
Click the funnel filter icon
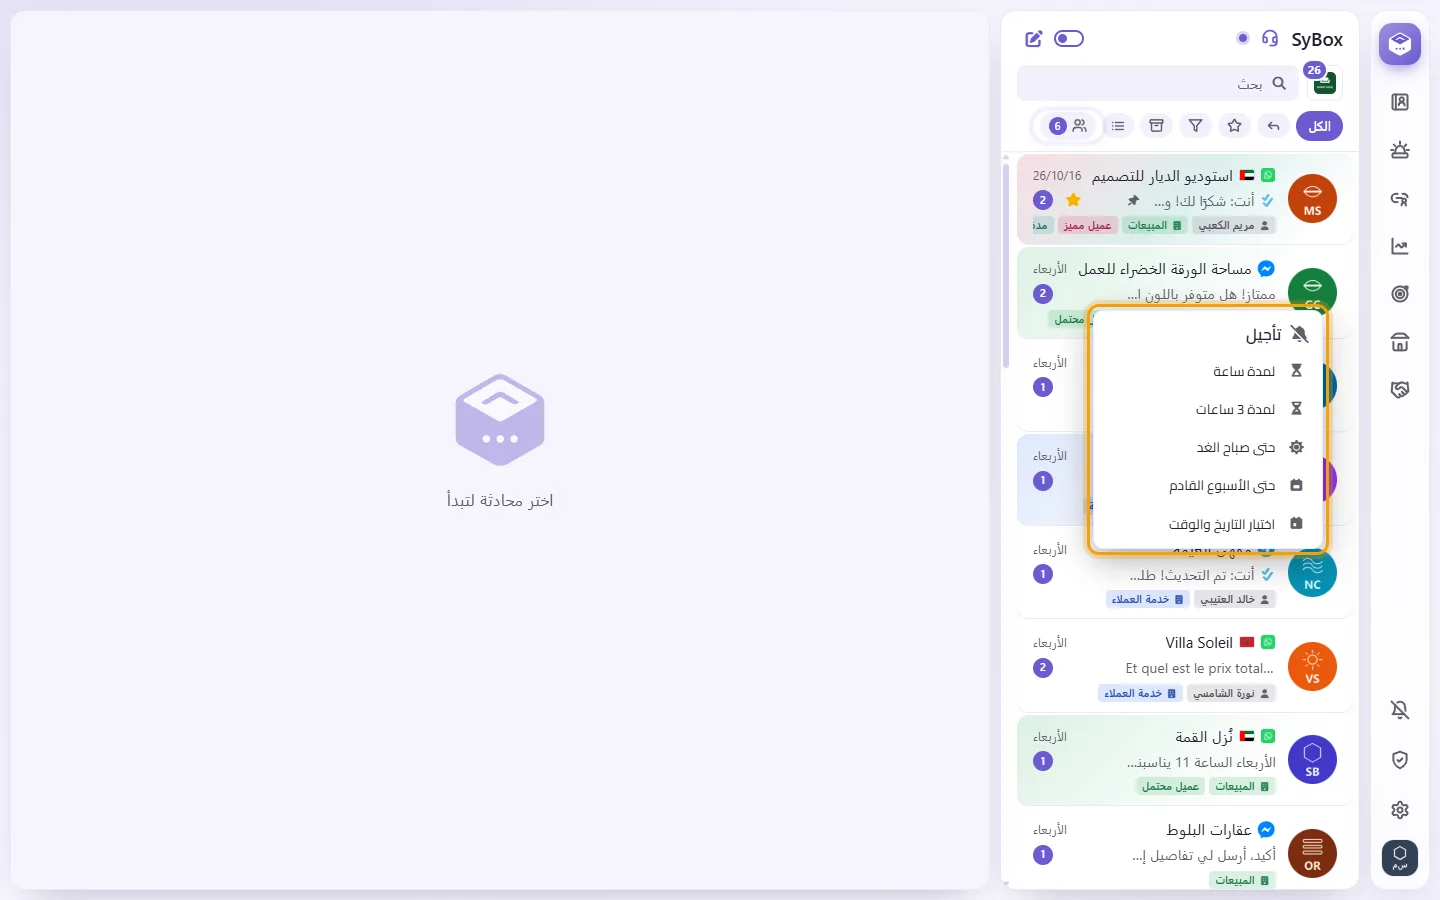pos(1195,126)
